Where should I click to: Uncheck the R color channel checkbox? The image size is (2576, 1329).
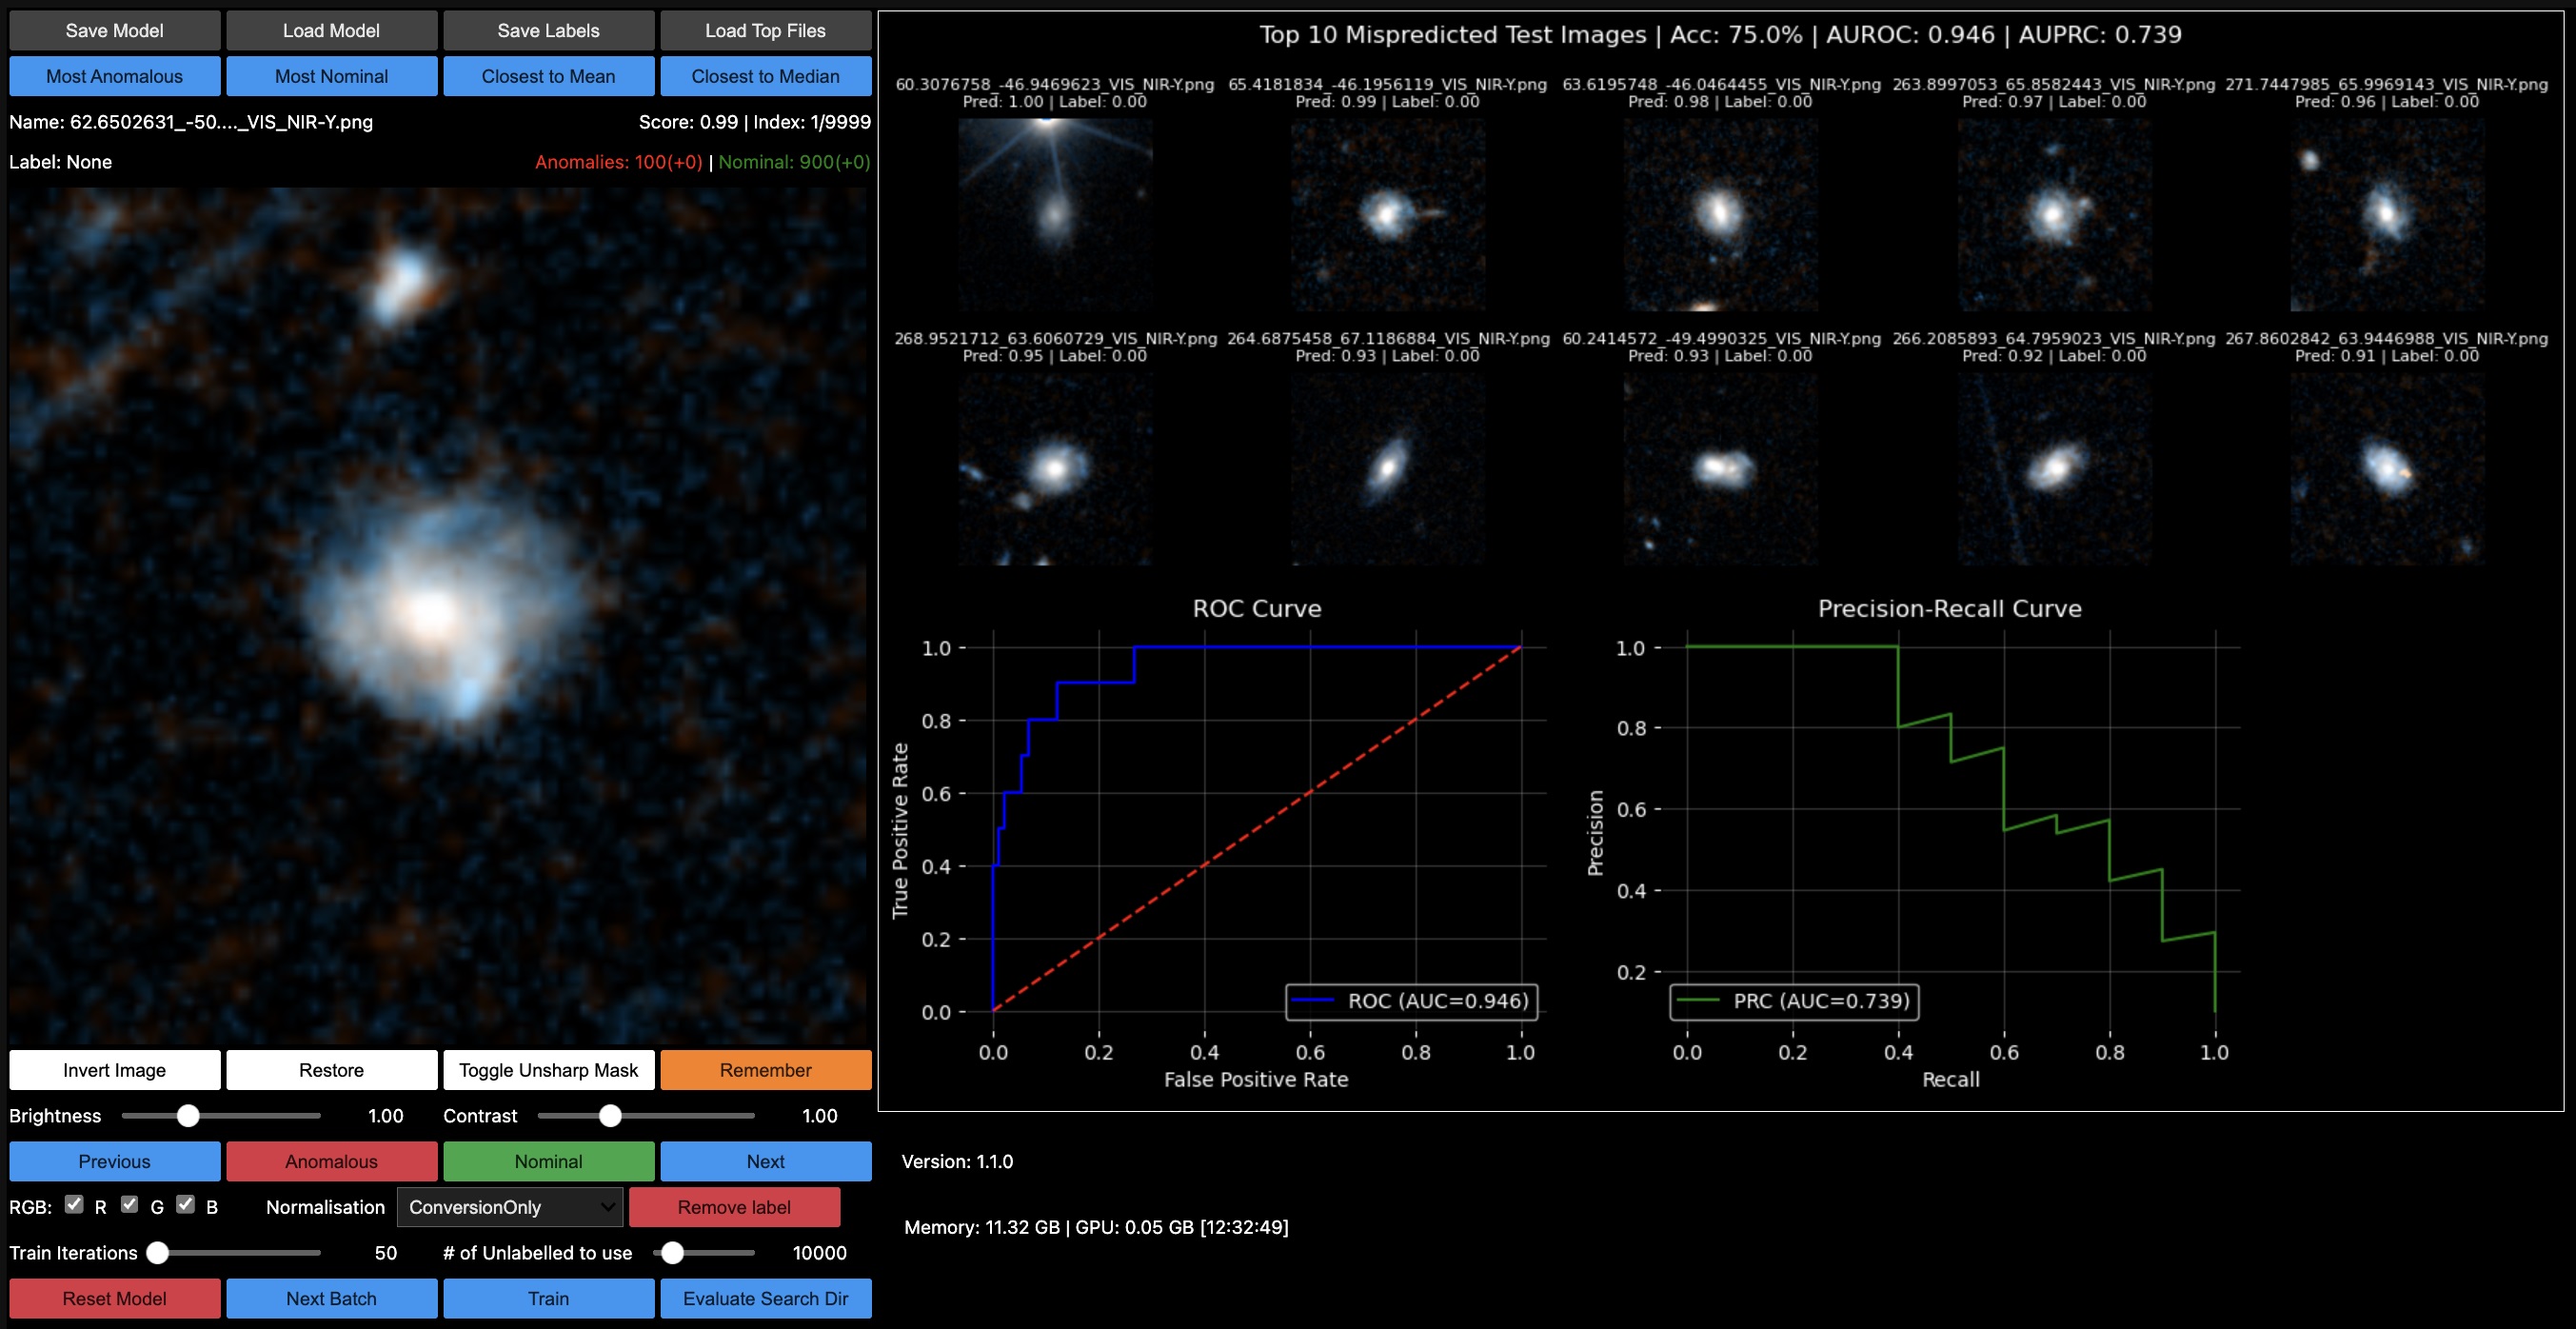click(x=74, y=1204)
